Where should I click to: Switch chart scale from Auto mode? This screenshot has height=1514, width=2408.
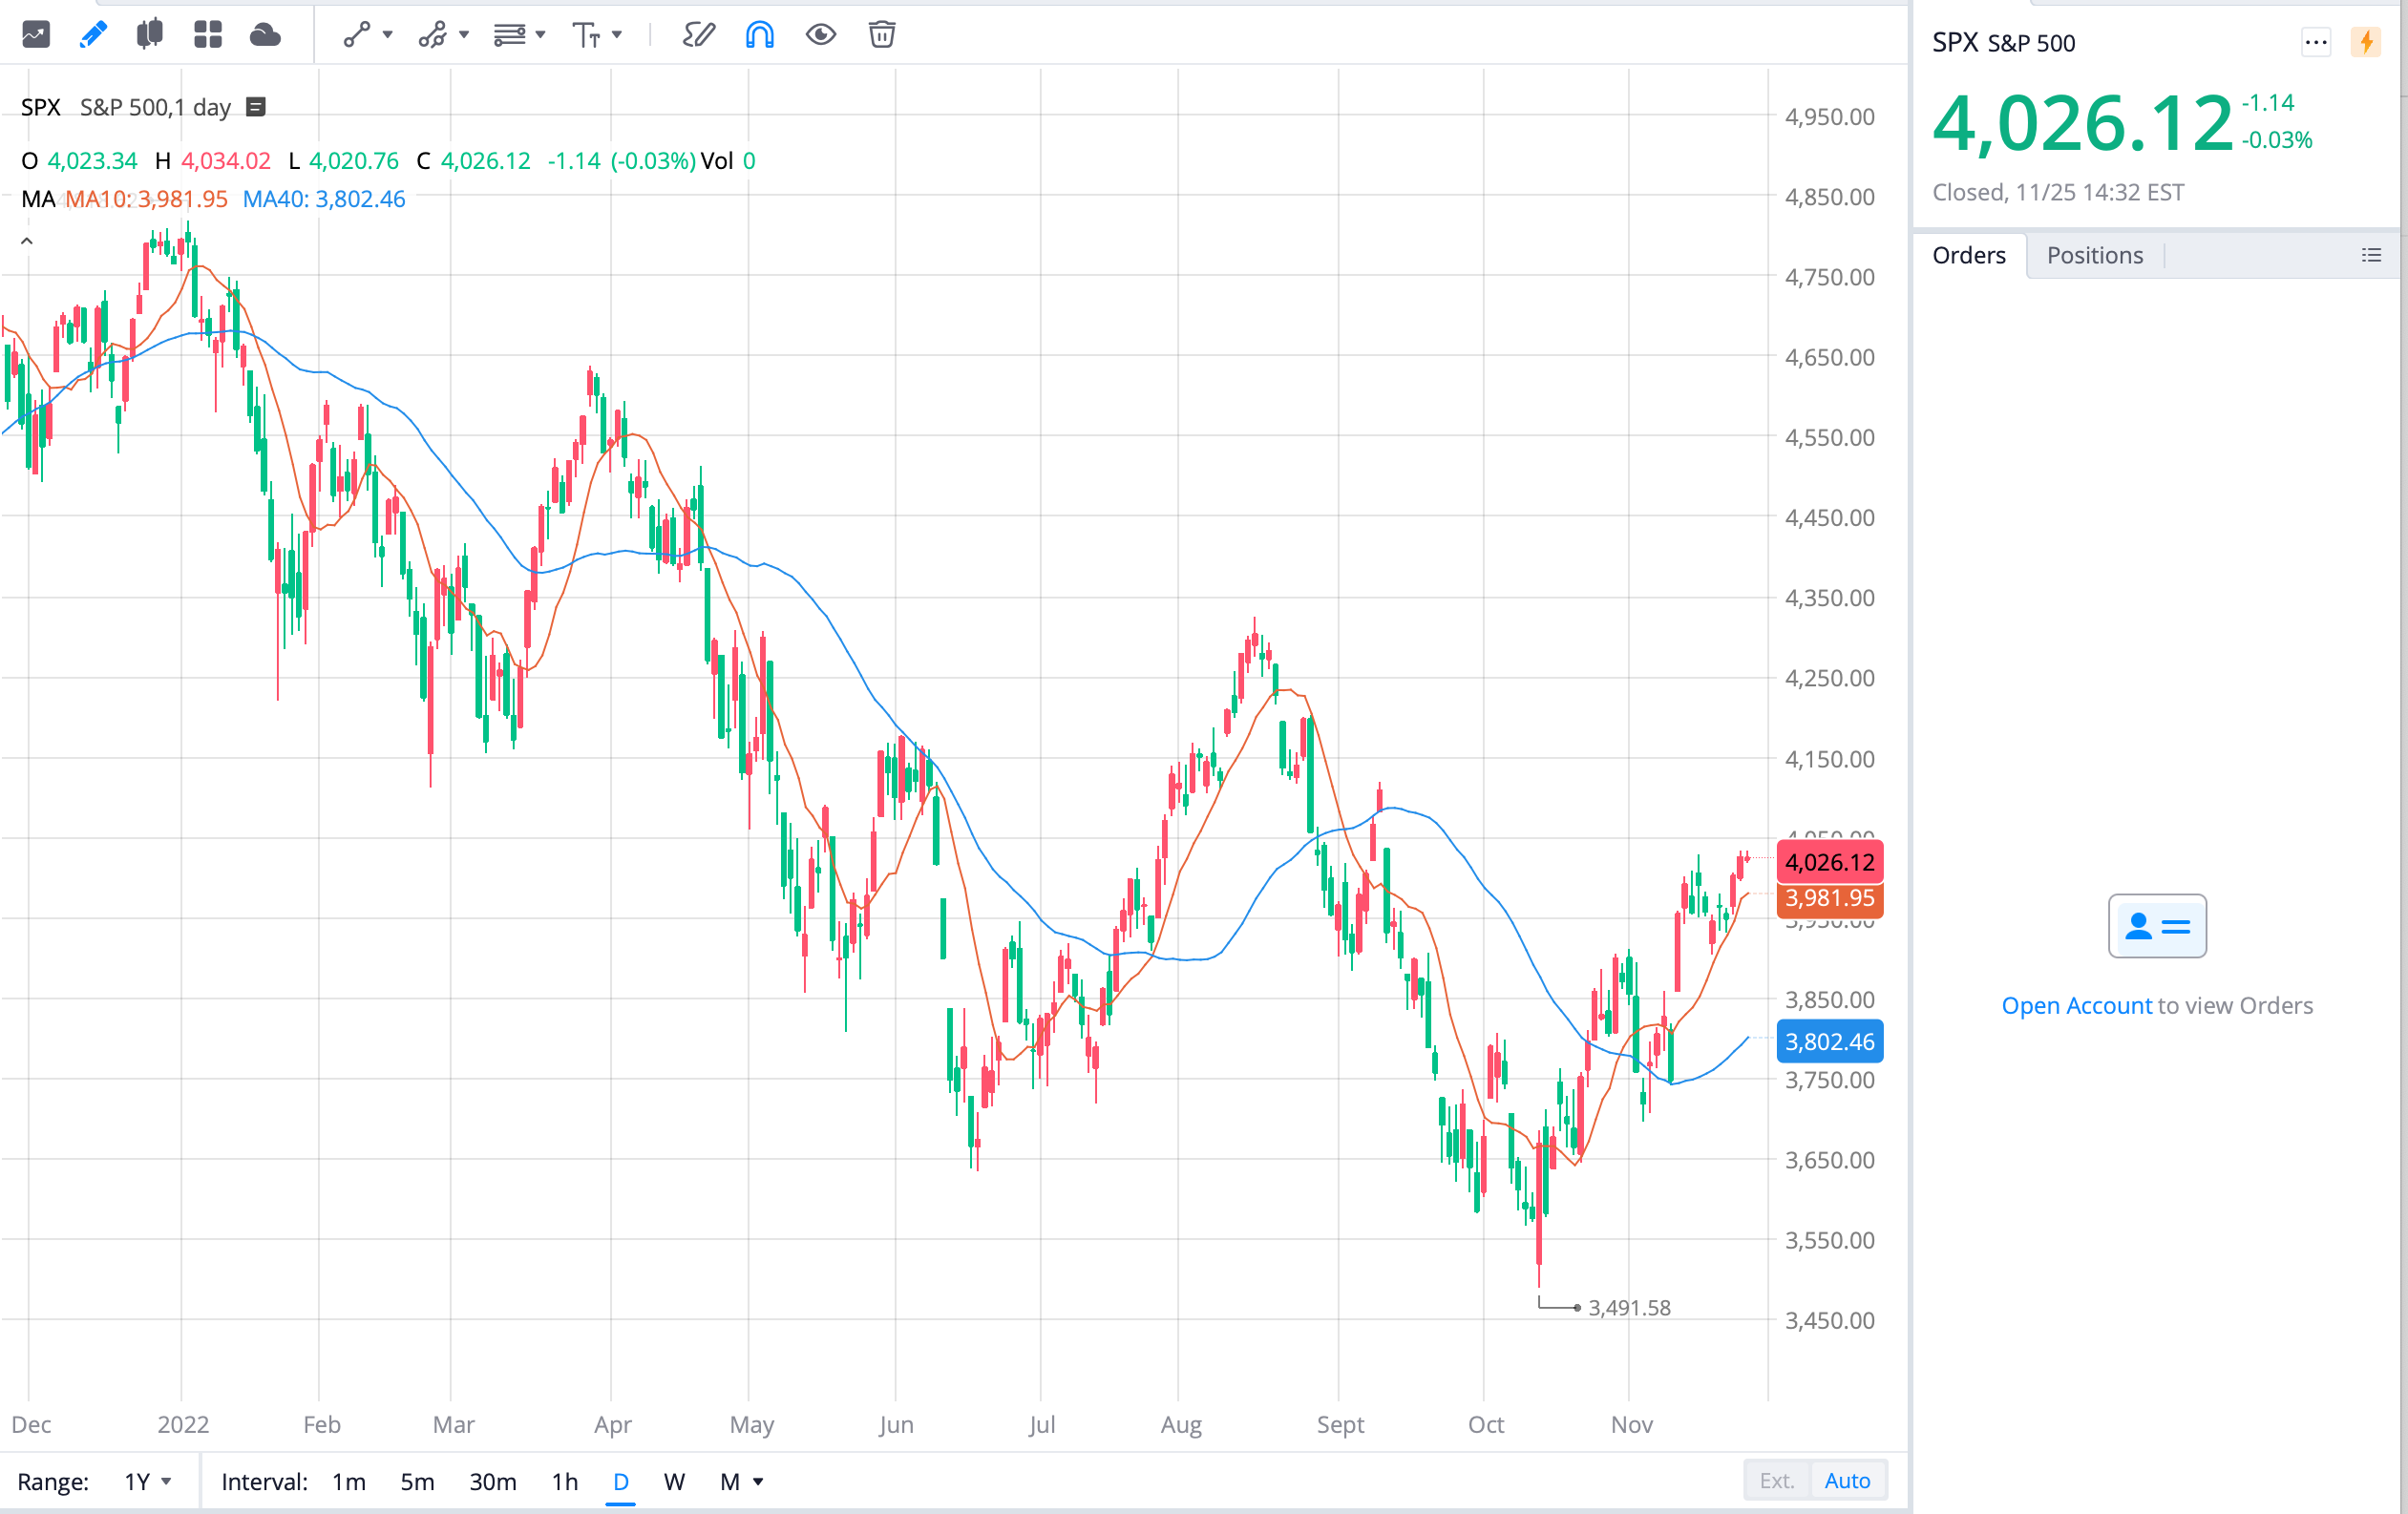click(x=1846, y=1481)
